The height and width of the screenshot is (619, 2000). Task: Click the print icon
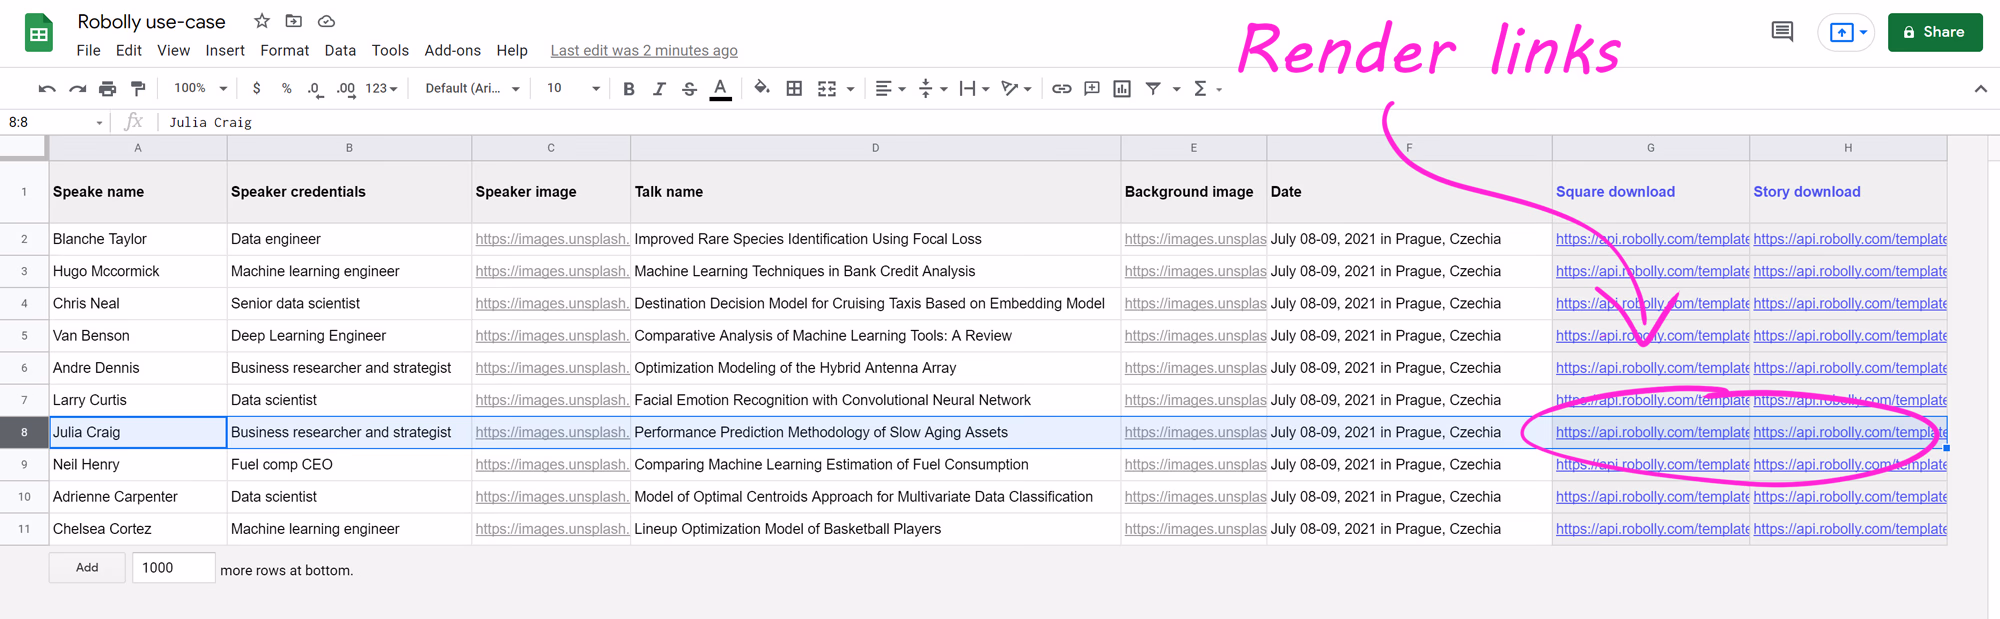pos(107,89)
